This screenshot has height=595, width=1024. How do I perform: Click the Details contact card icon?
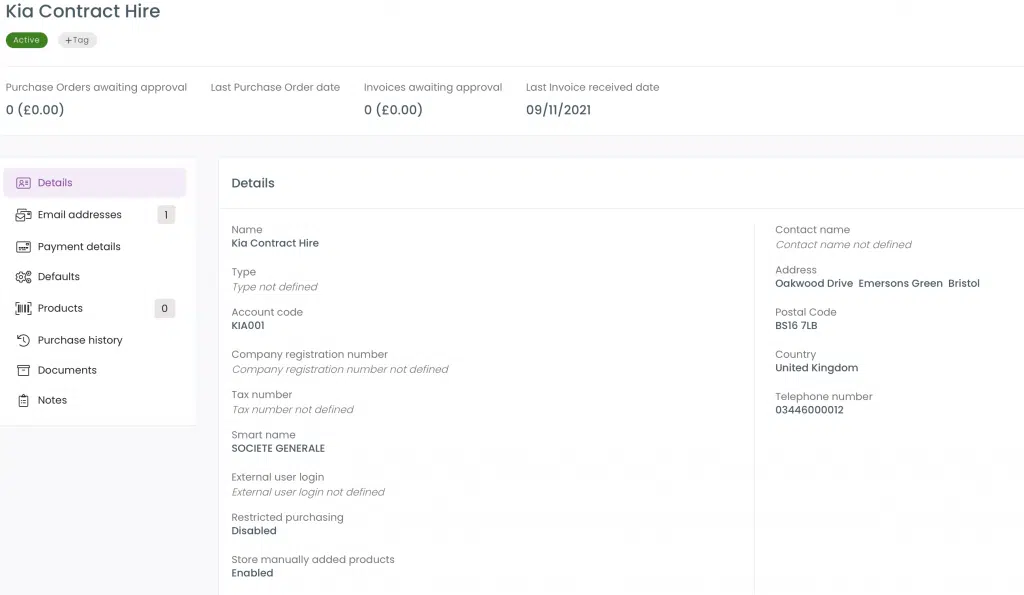point(24,183)
